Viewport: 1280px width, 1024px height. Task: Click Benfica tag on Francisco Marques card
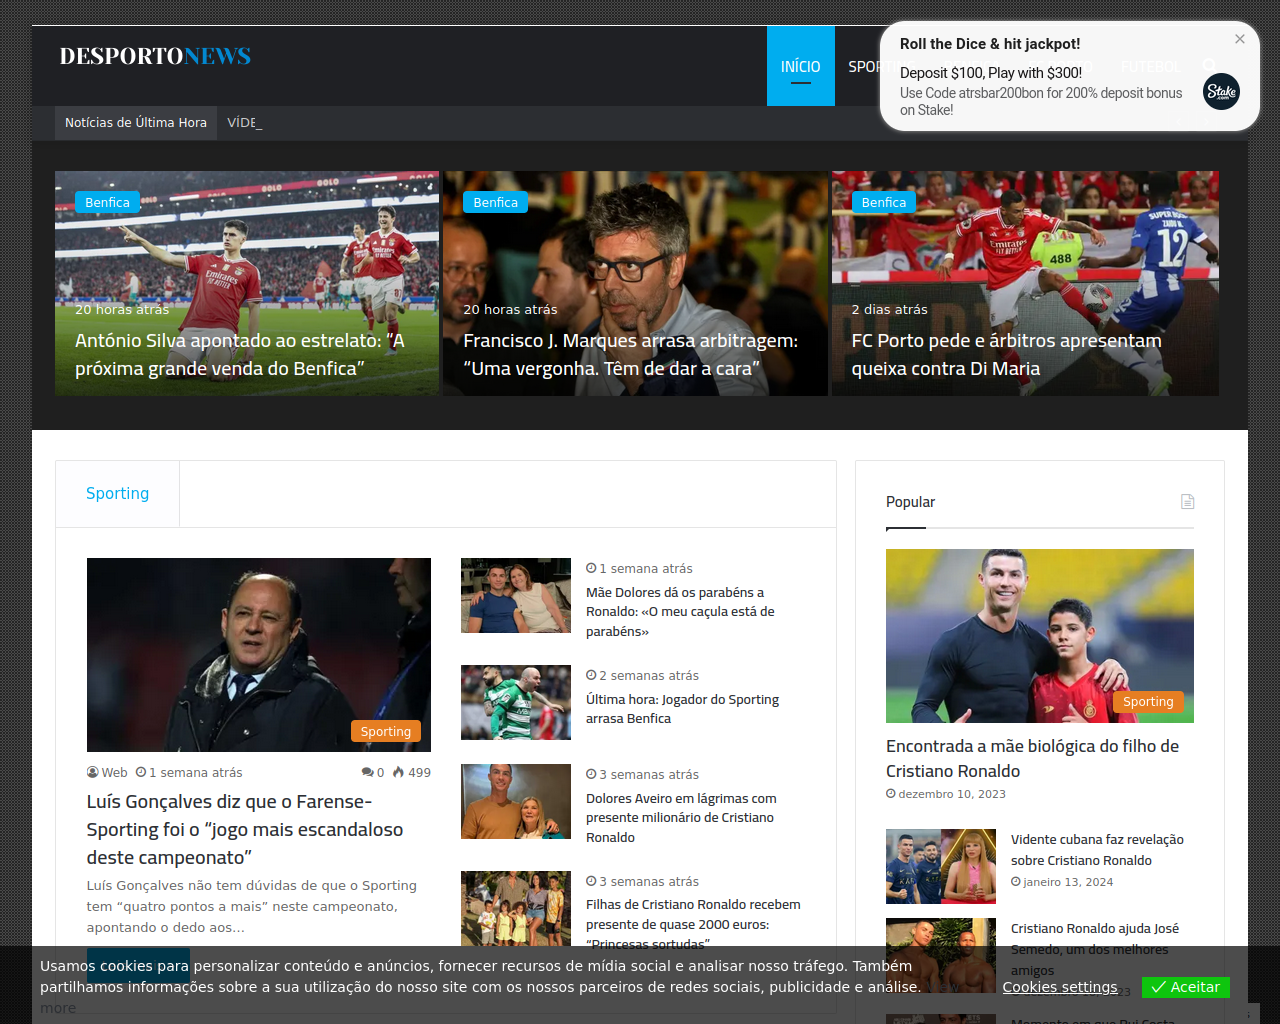pyautogui.click(x=496, y=202)
